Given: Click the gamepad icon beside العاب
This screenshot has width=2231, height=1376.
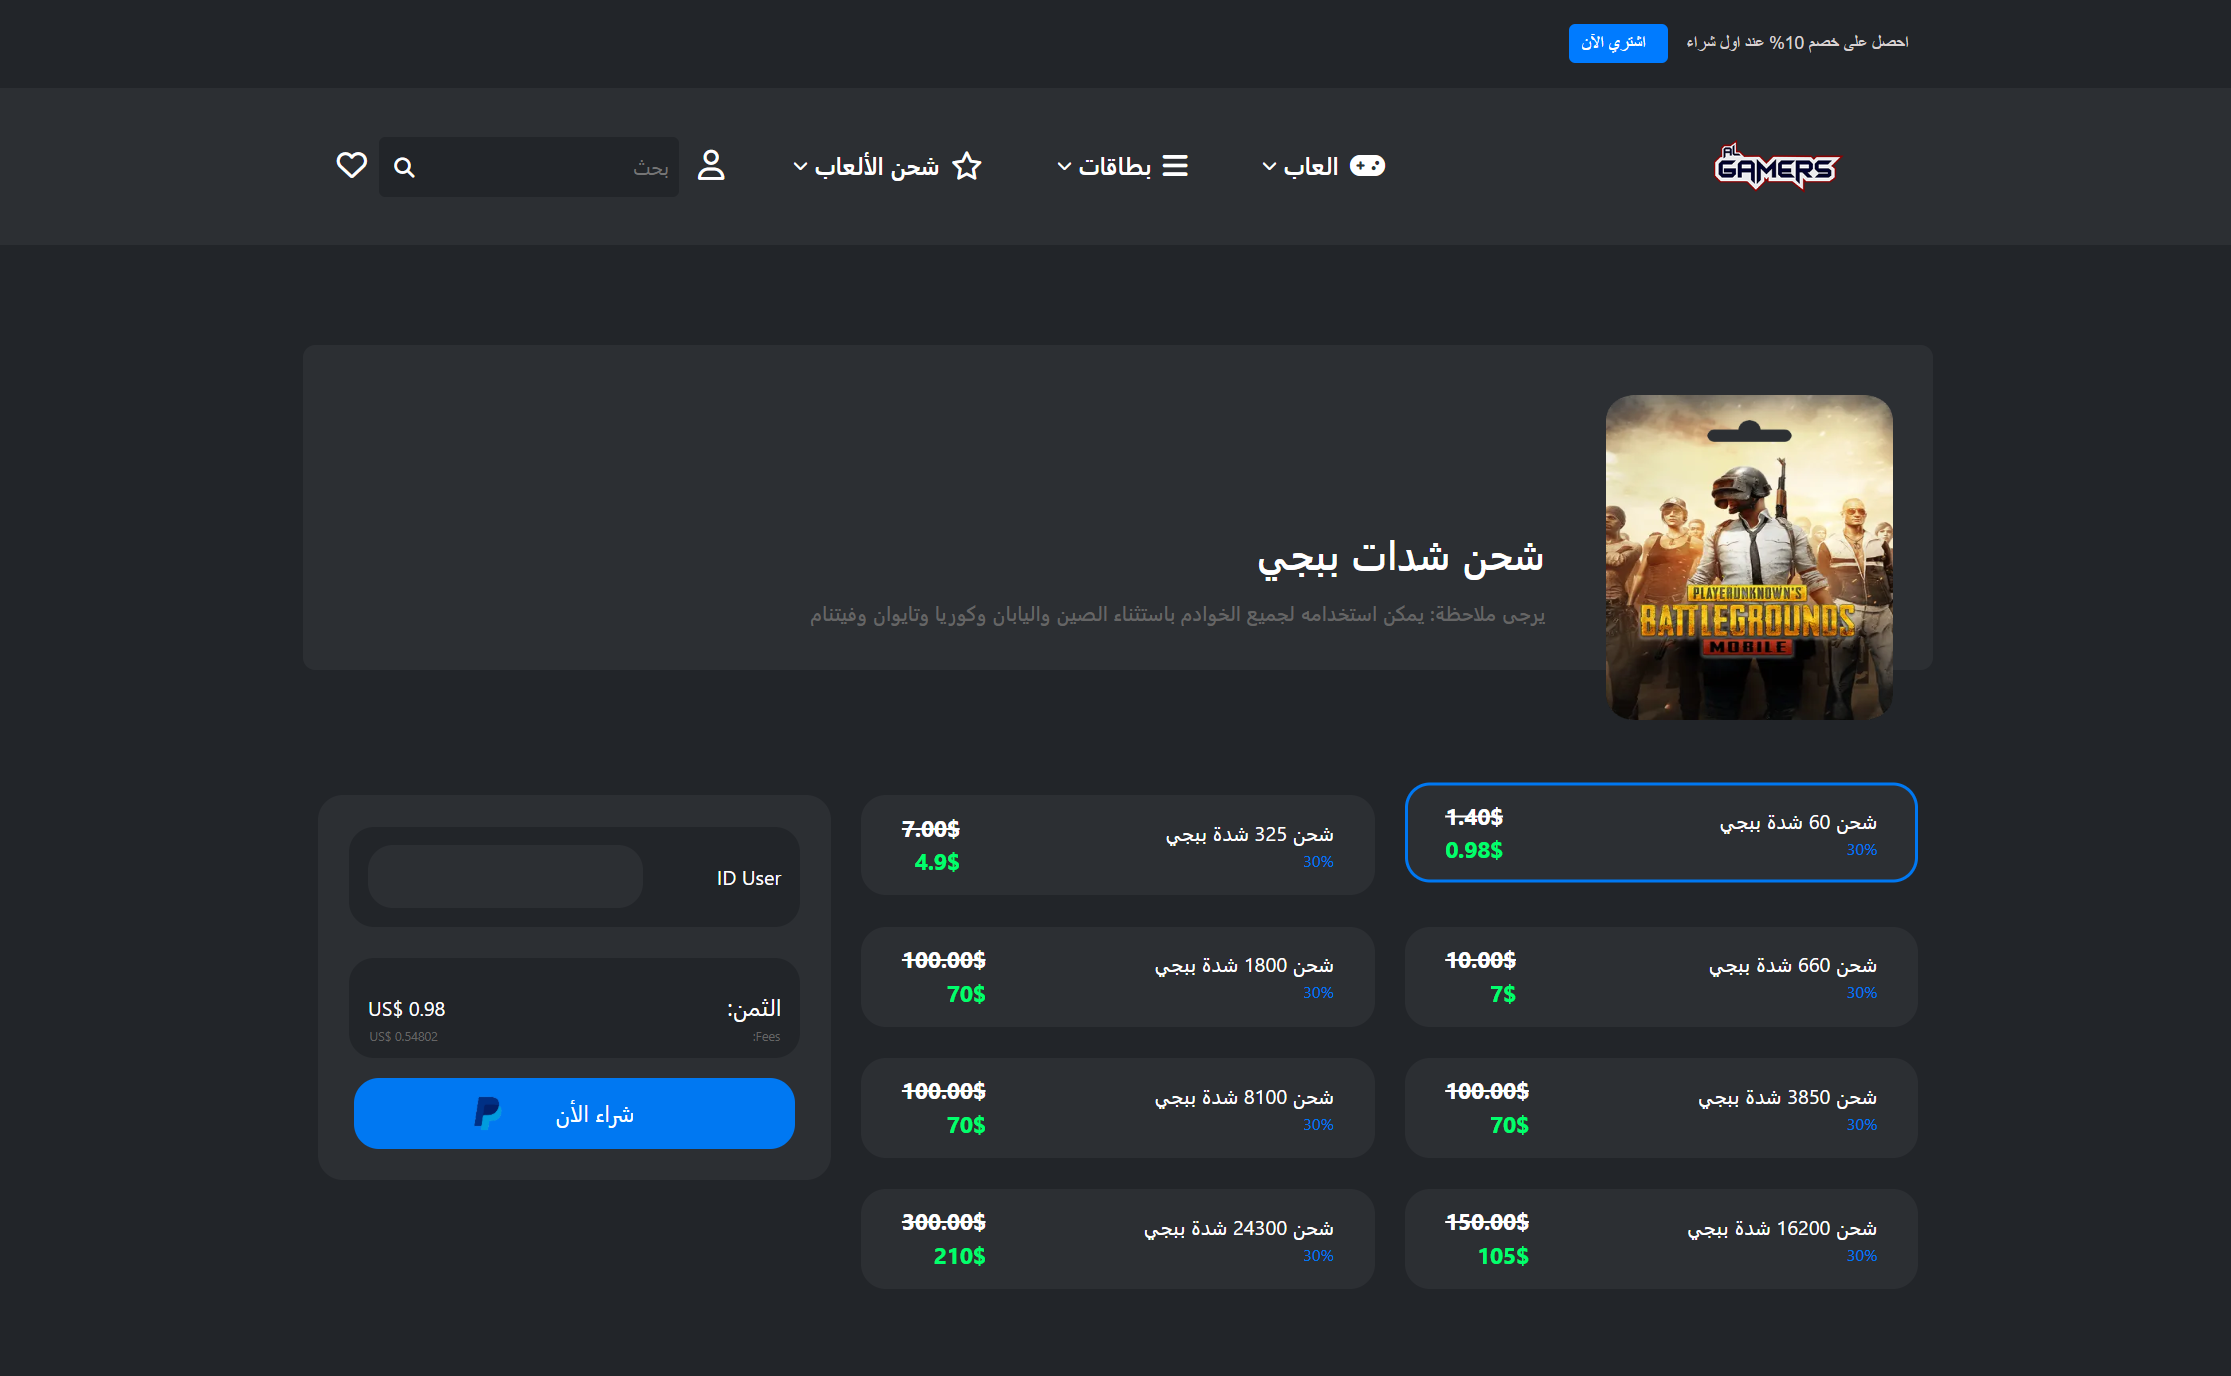Looking at the screenshot, I should 1367,166.
